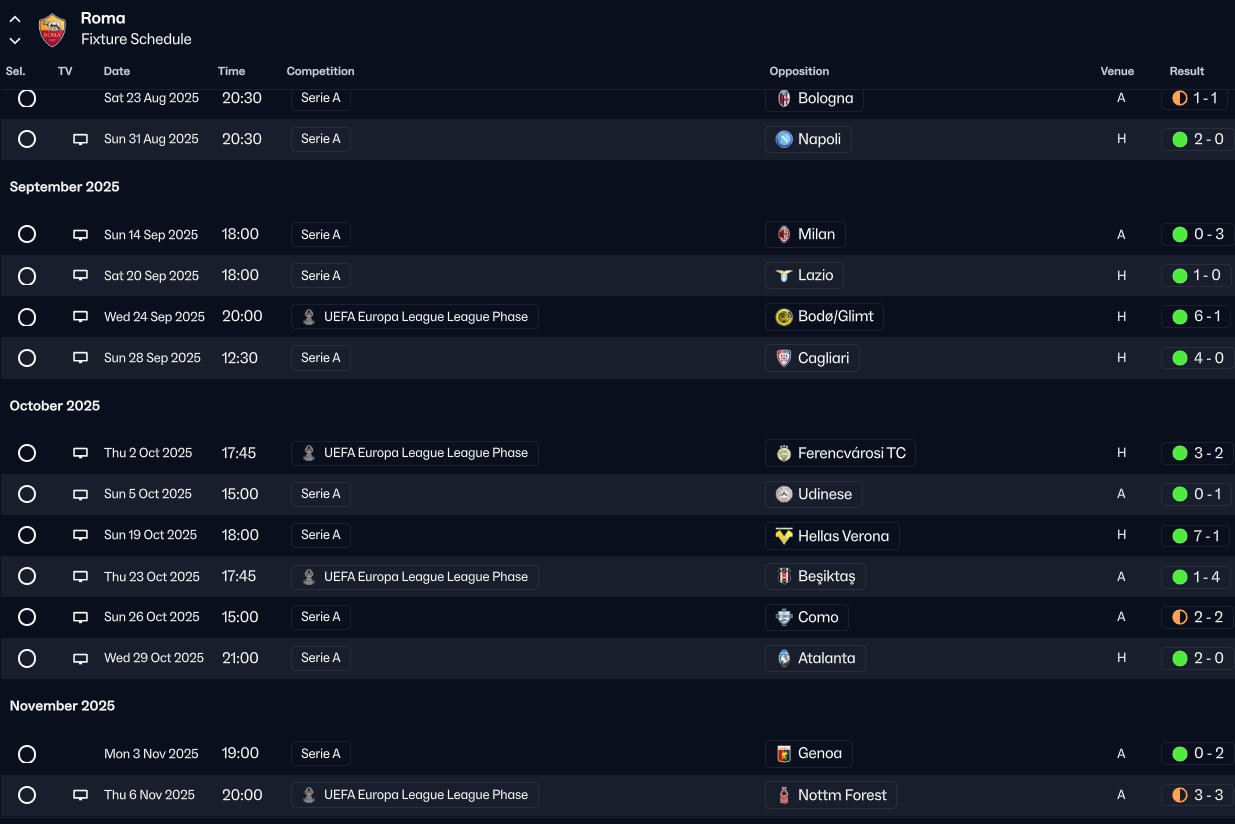Click the down chevron beside Roma
This screenshot has height=824, width=1235.
(x=15, y=41)
